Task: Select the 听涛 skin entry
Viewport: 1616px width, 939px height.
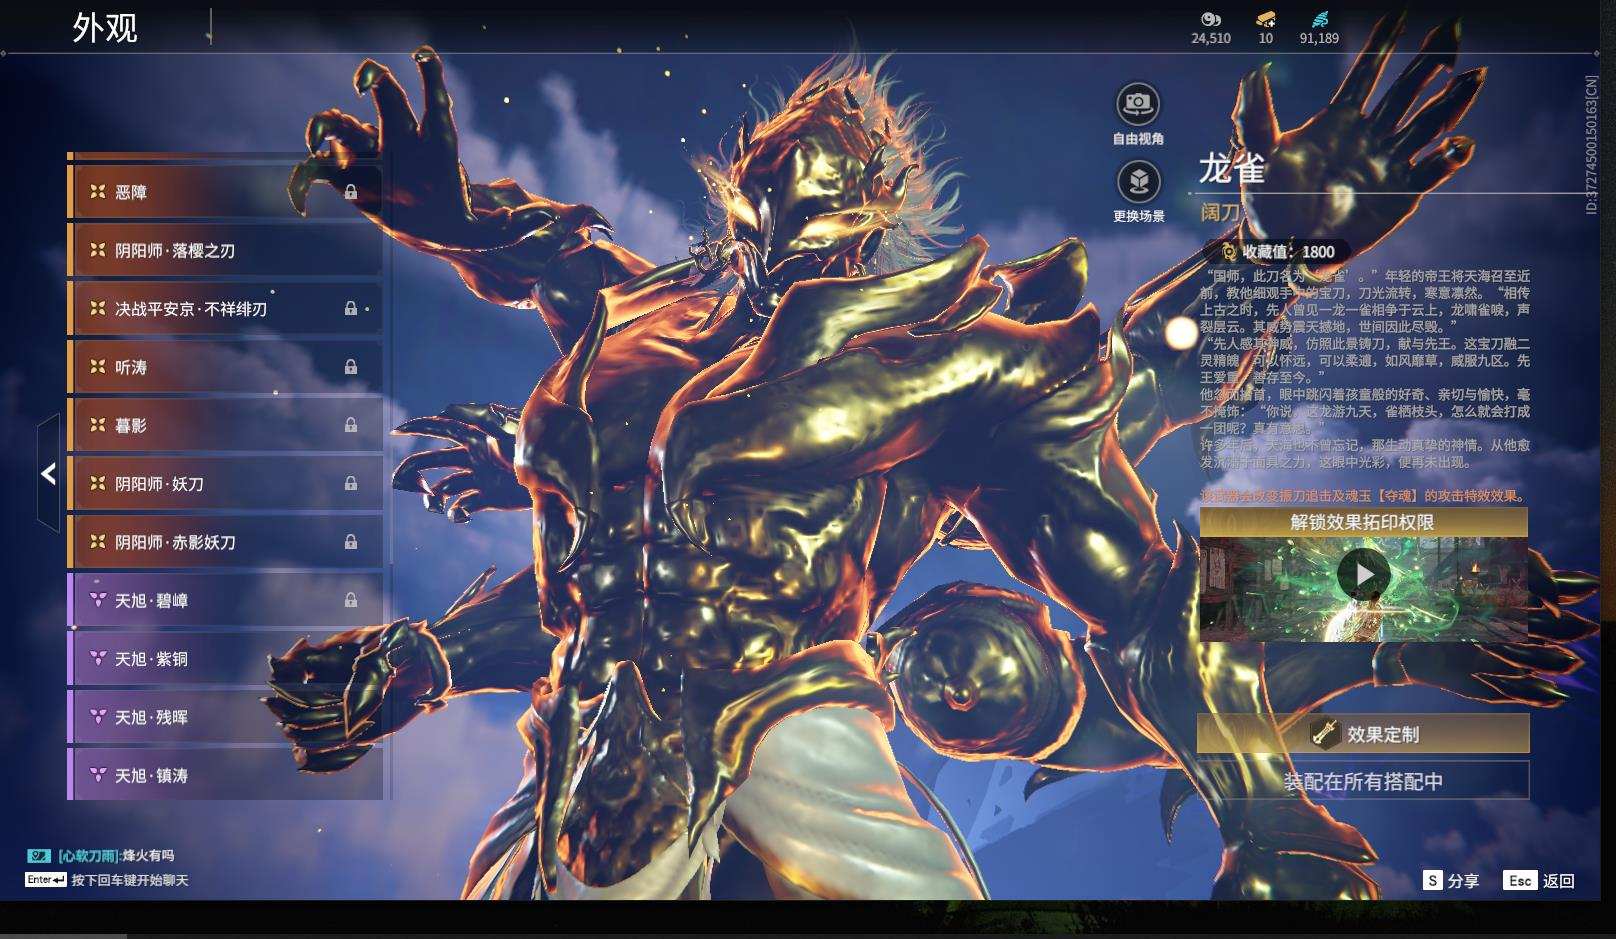Action: (x=225, y=367)
